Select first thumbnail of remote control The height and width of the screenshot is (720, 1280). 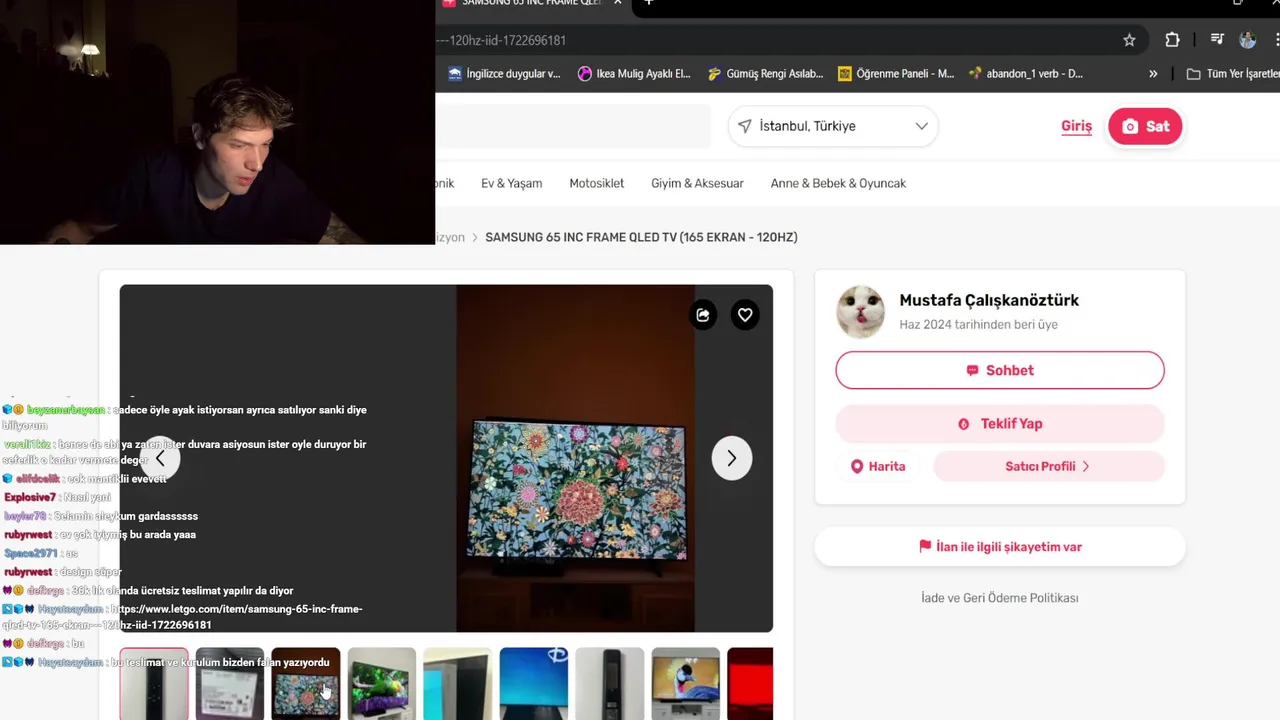[154, 684]
